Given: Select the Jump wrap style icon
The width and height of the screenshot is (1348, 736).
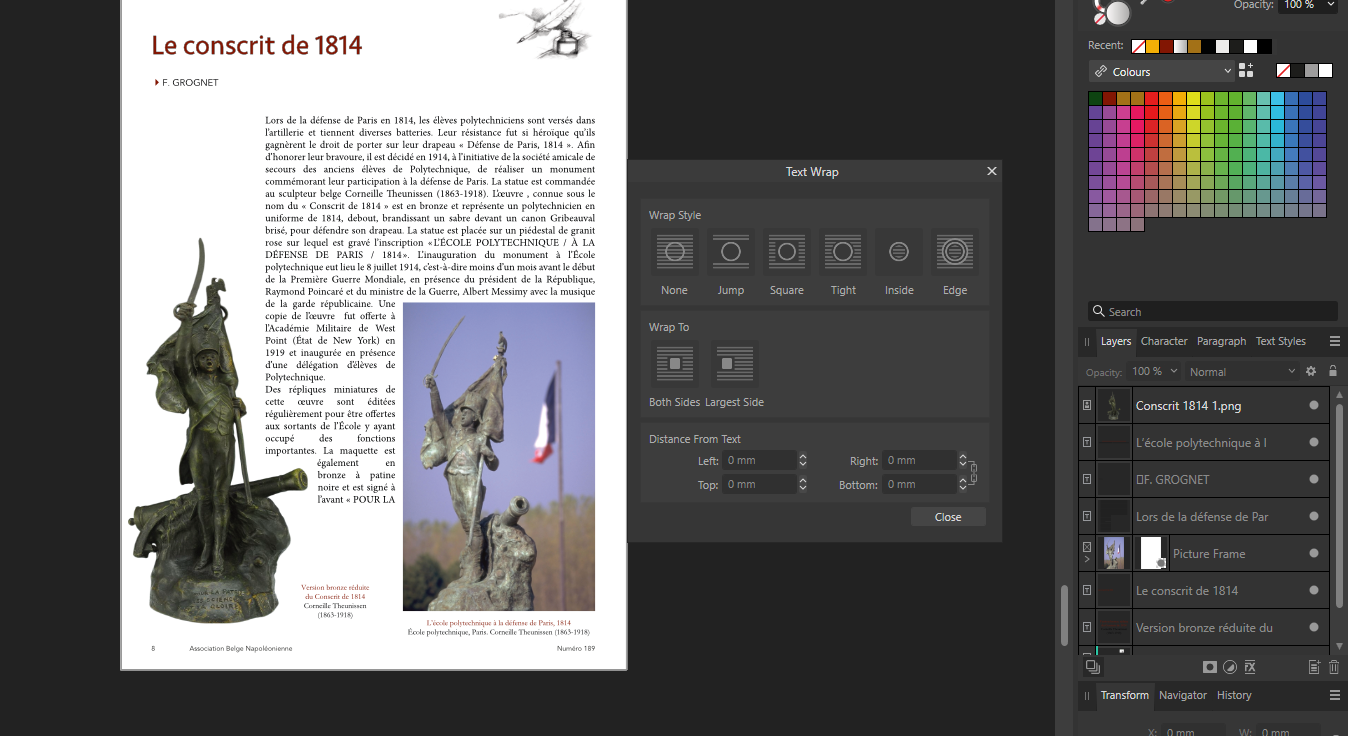Looking at the screenshot, I should pos(731,252).
